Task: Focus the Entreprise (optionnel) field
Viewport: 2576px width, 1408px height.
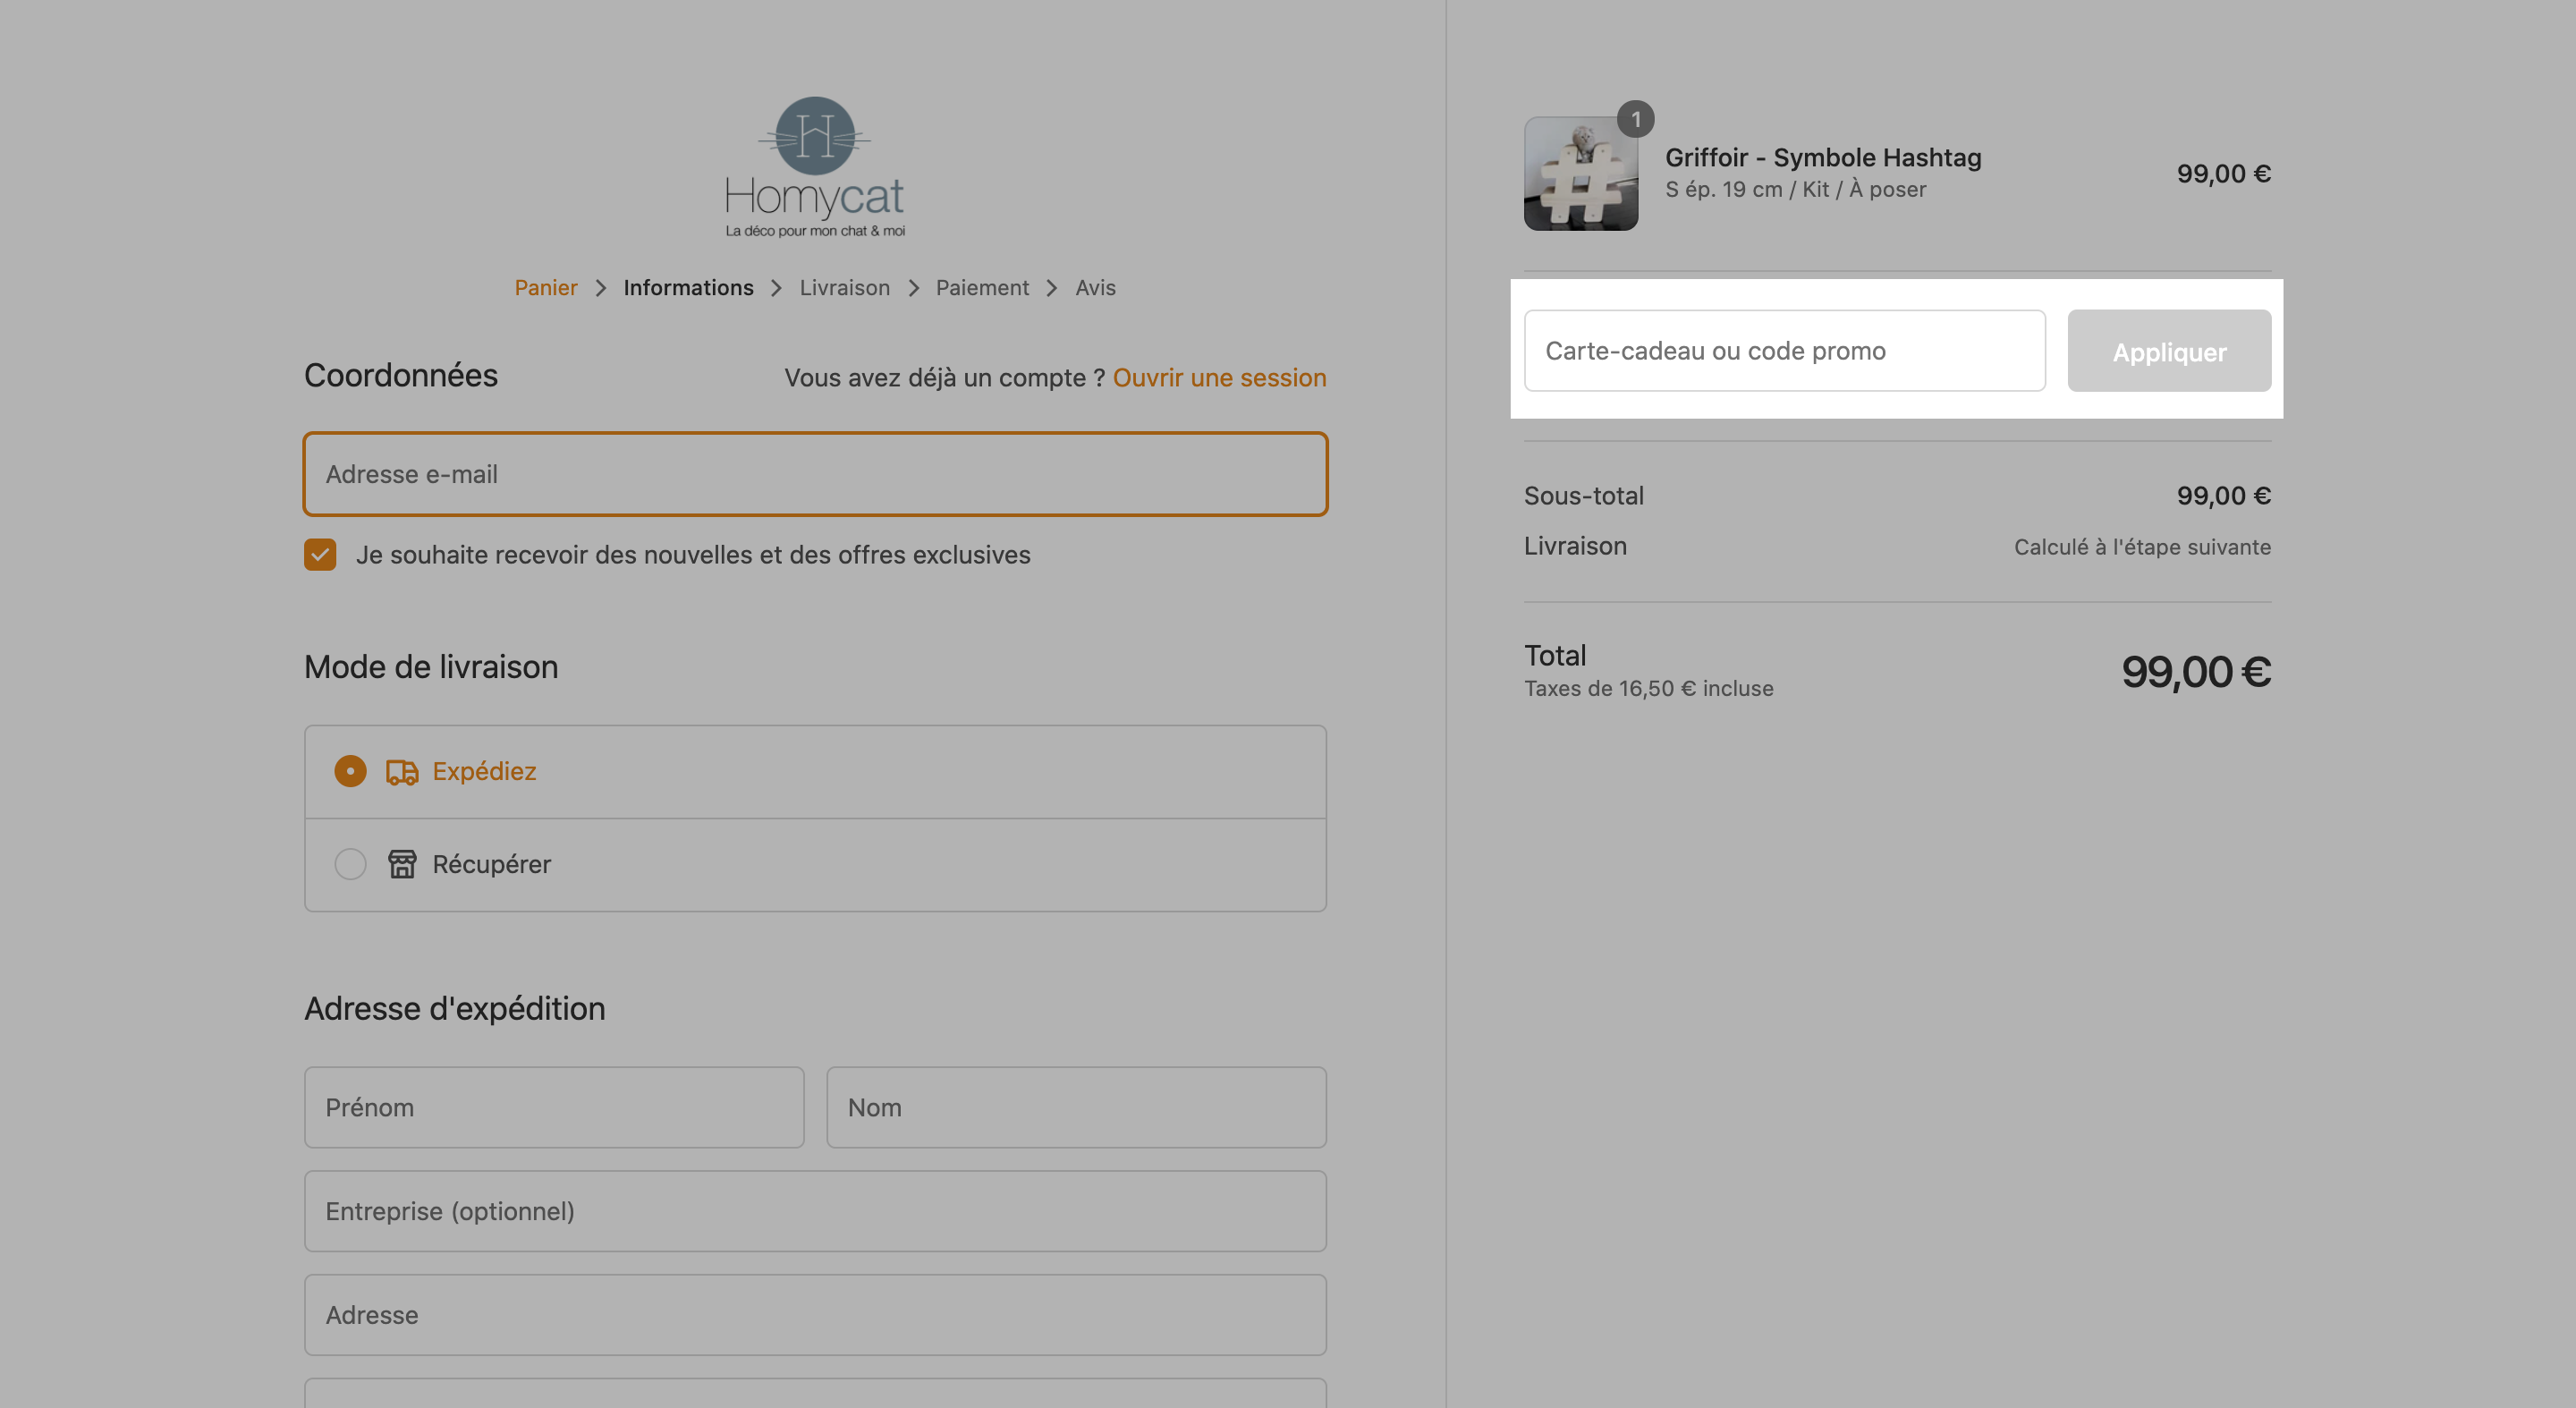Action: (815, 1211)
